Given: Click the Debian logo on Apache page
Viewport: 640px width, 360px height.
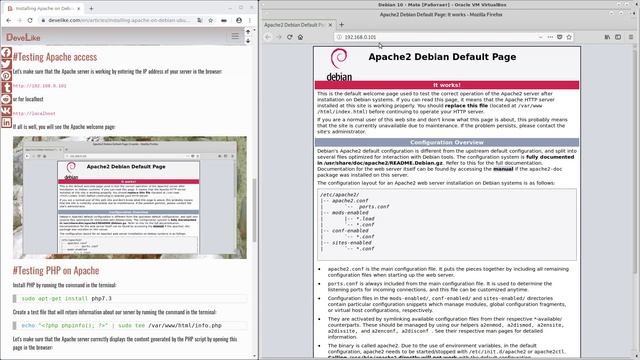Looking at the screenshot, I should pos(339,64).
